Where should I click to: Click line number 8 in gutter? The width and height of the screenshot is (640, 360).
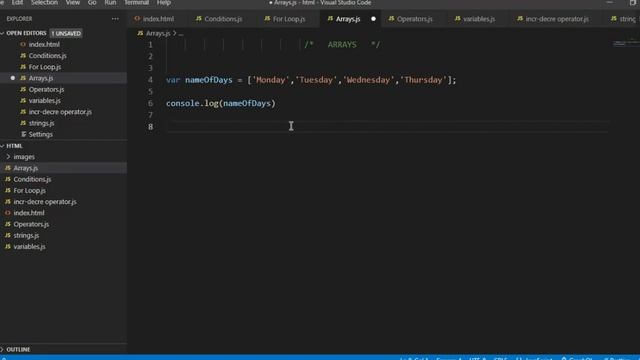151,127
